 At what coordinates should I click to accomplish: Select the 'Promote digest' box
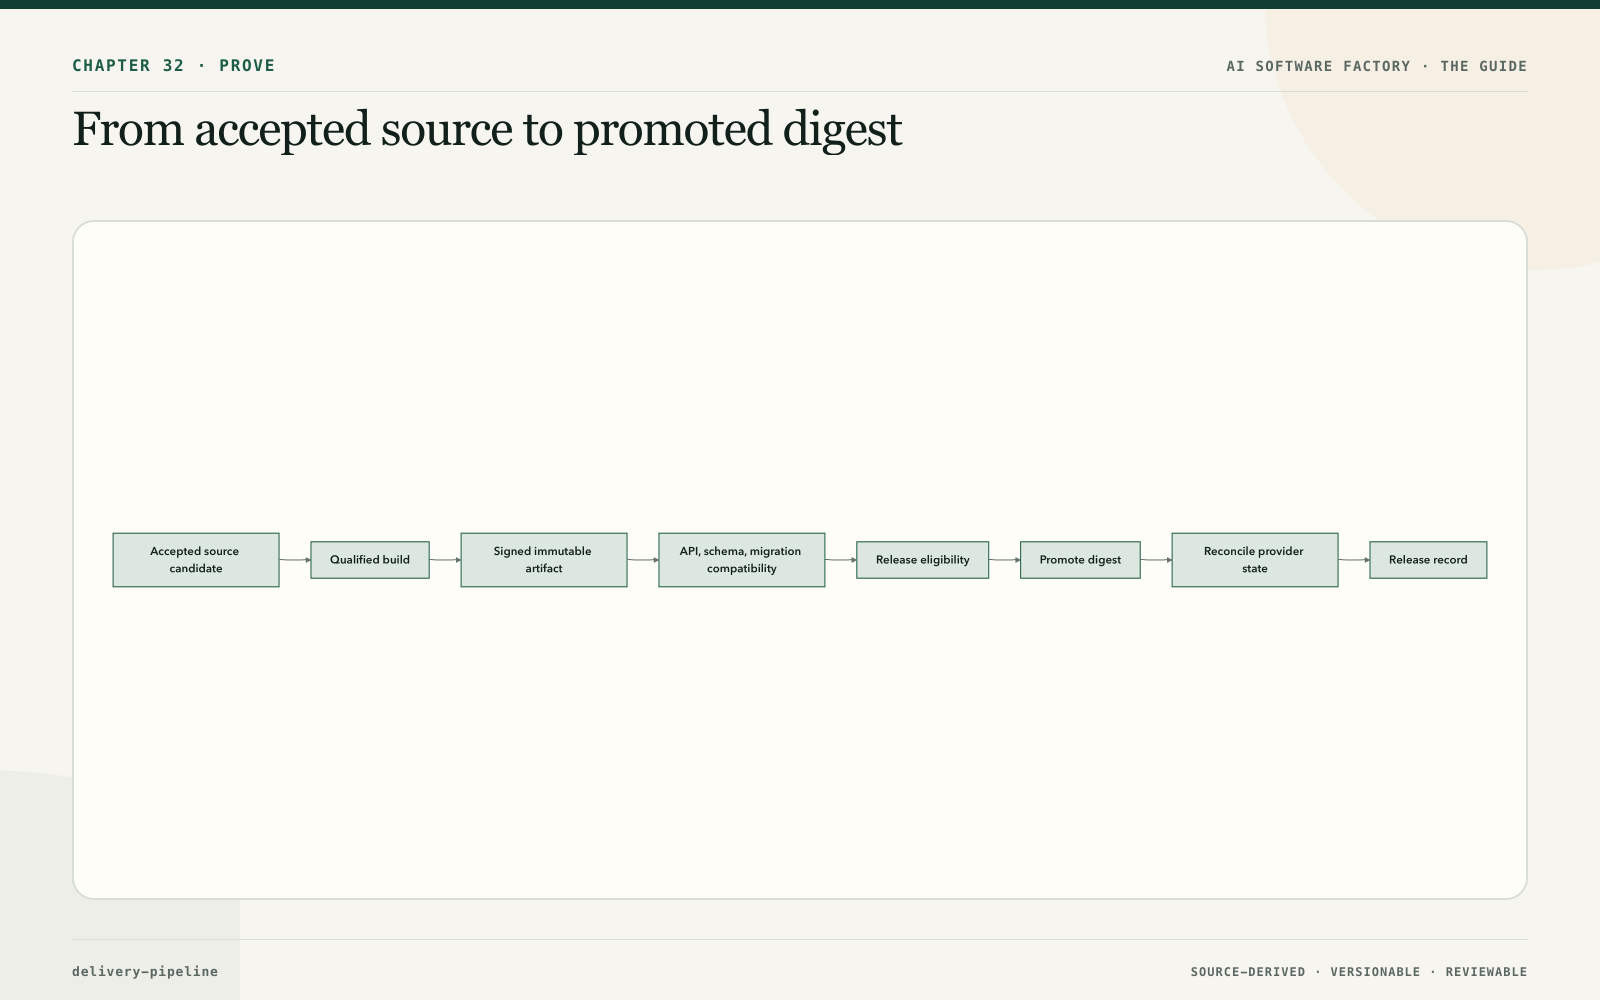pyautogui.click(x=1080, y=560)
